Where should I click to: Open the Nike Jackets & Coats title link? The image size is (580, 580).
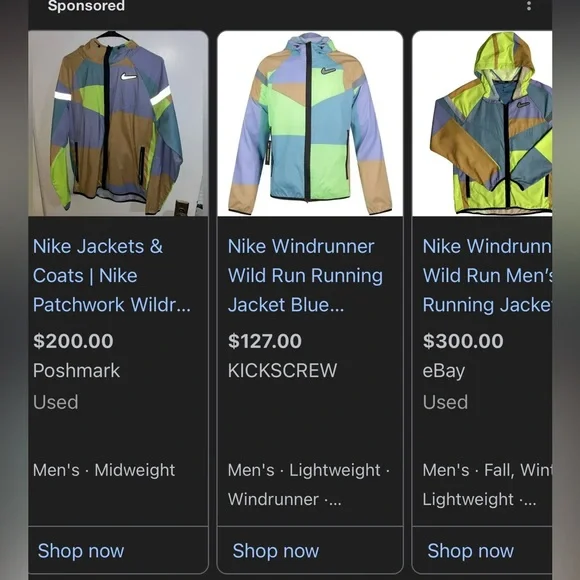pos(112,276)
